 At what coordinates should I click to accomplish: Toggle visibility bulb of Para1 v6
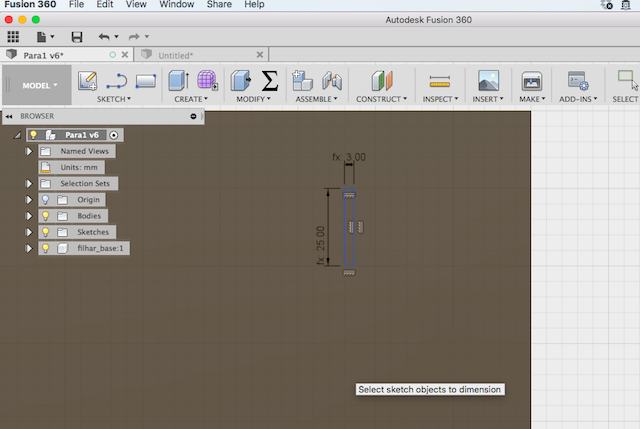[33, 134]
